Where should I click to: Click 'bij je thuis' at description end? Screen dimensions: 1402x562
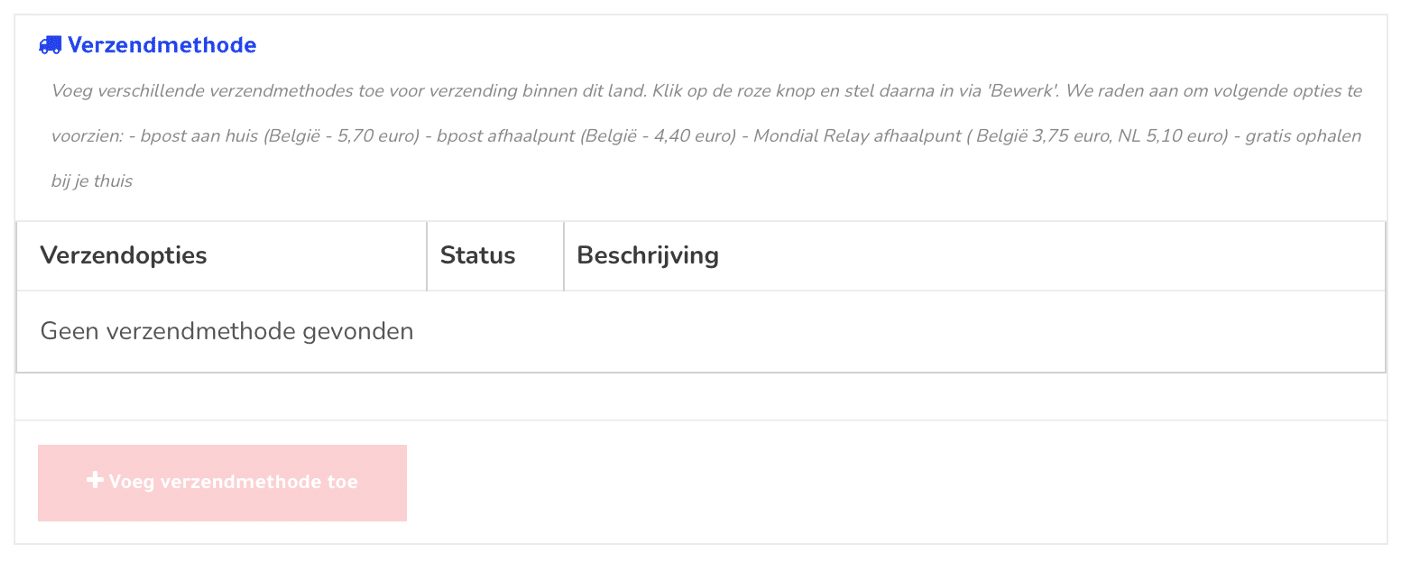pos(92,181)
